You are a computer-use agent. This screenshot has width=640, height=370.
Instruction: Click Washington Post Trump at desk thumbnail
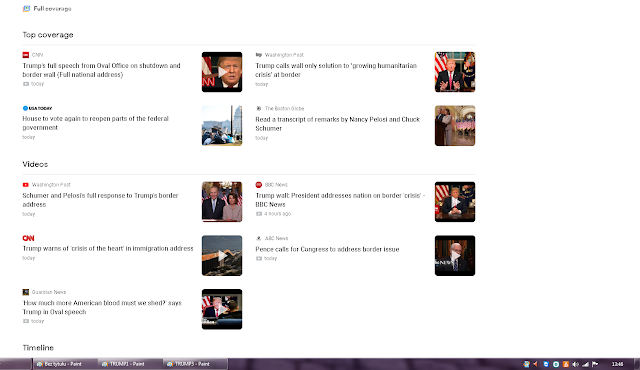pos(455,72)
